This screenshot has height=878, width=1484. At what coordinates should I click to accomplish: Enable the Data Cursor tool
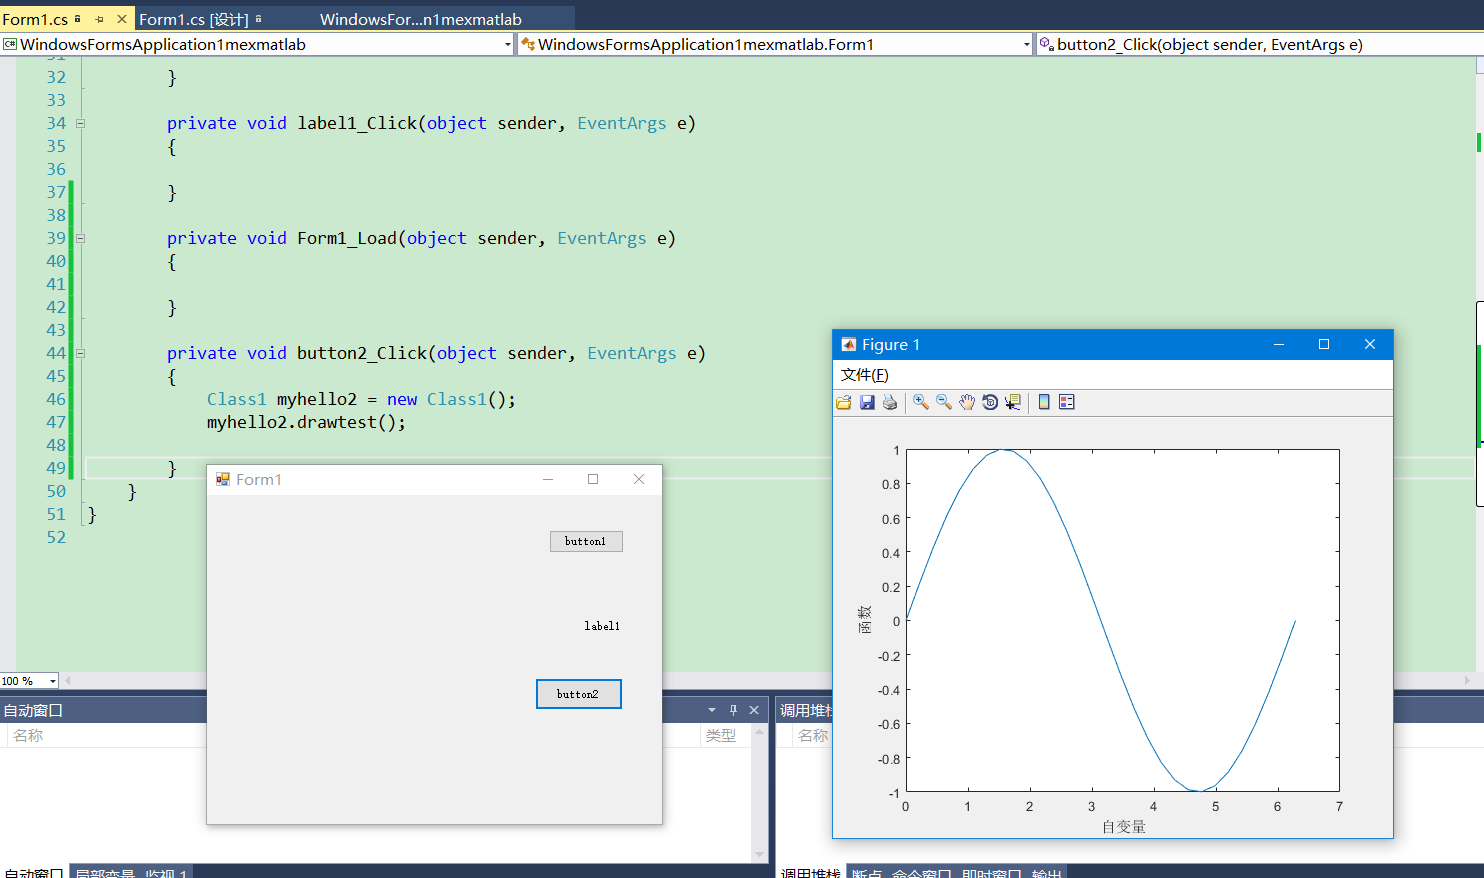pos(1013,402)
